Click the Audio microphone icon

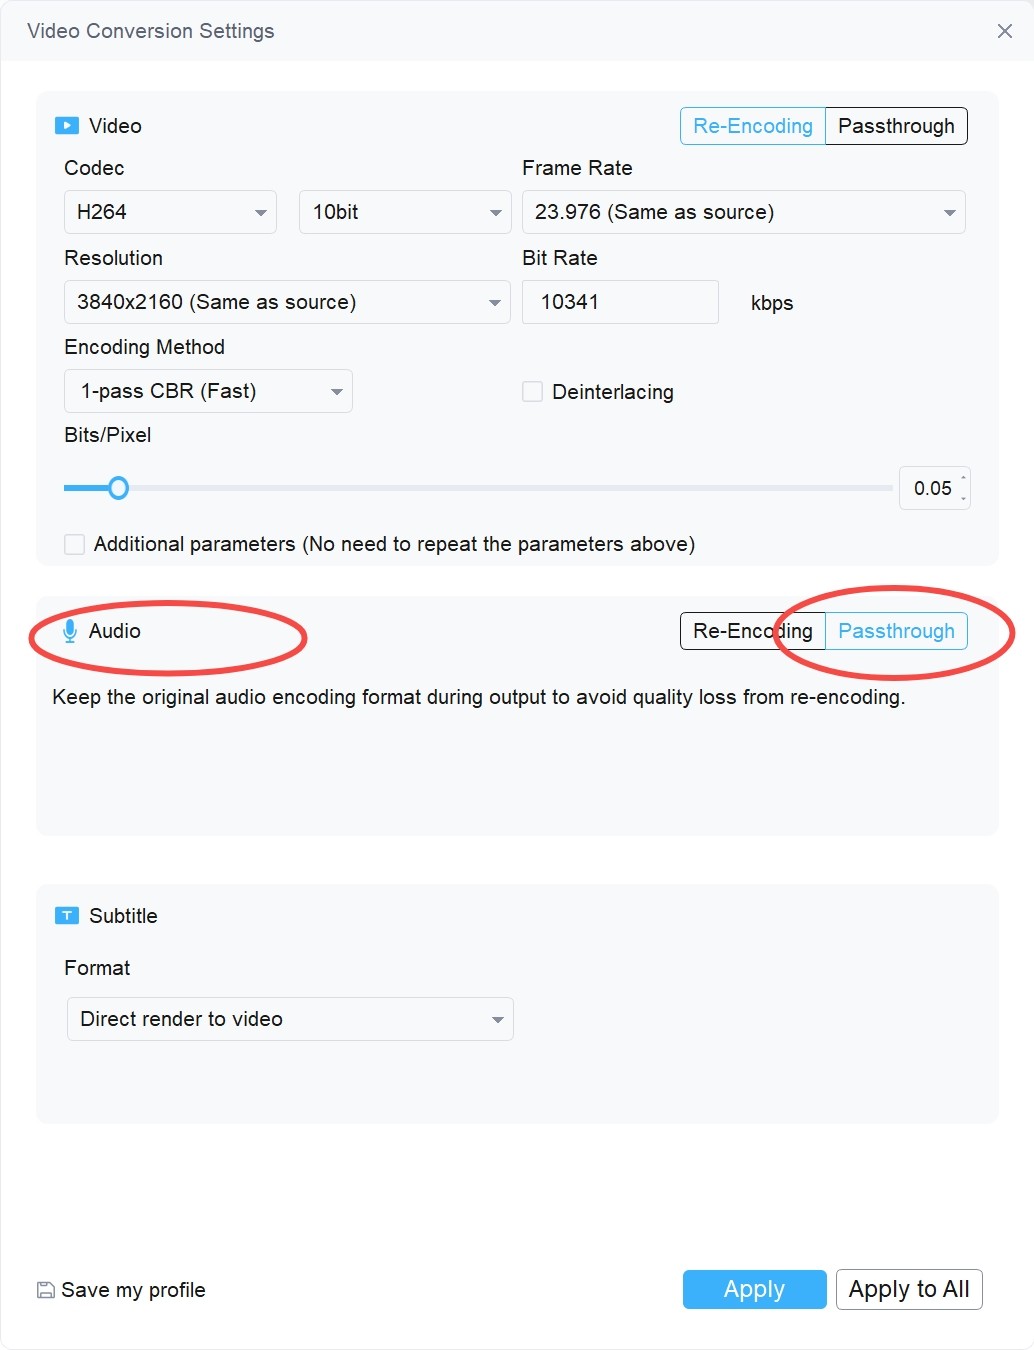coord(70,631)
